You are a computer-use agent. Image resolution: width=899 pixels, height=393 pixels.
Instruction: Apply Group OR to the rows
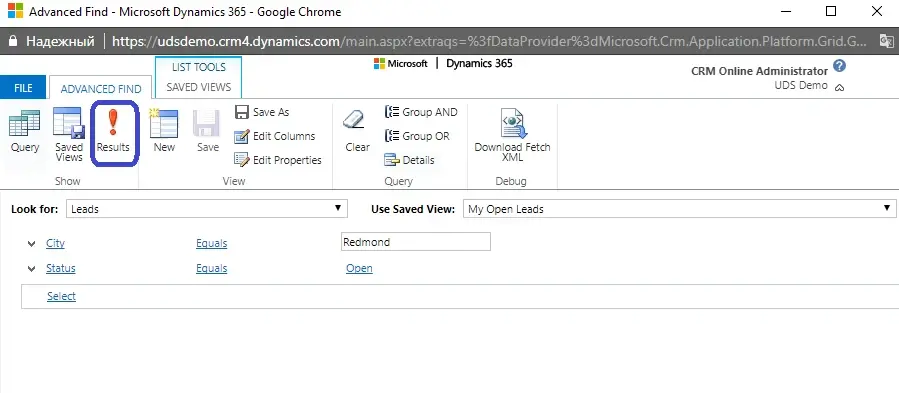417,136
